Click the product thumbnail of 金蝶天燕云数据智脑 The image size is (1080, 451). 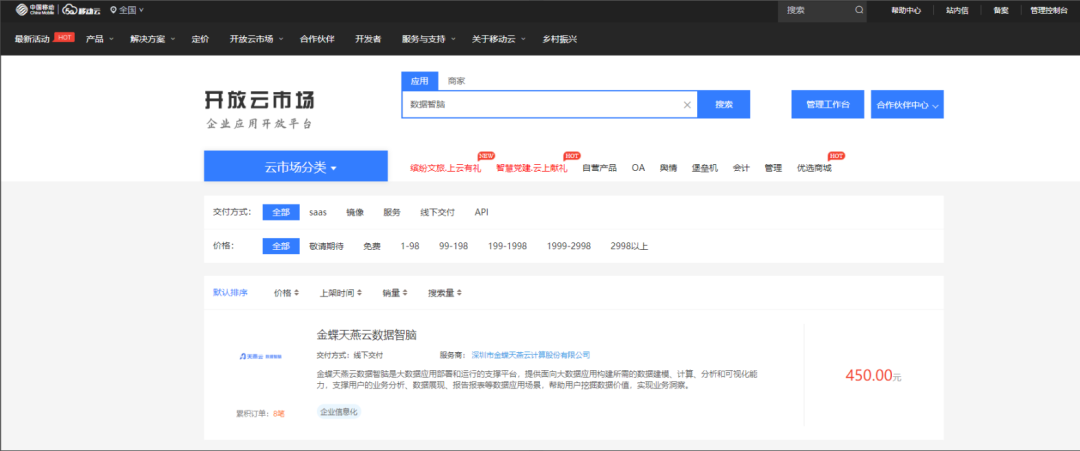[259, 355]
